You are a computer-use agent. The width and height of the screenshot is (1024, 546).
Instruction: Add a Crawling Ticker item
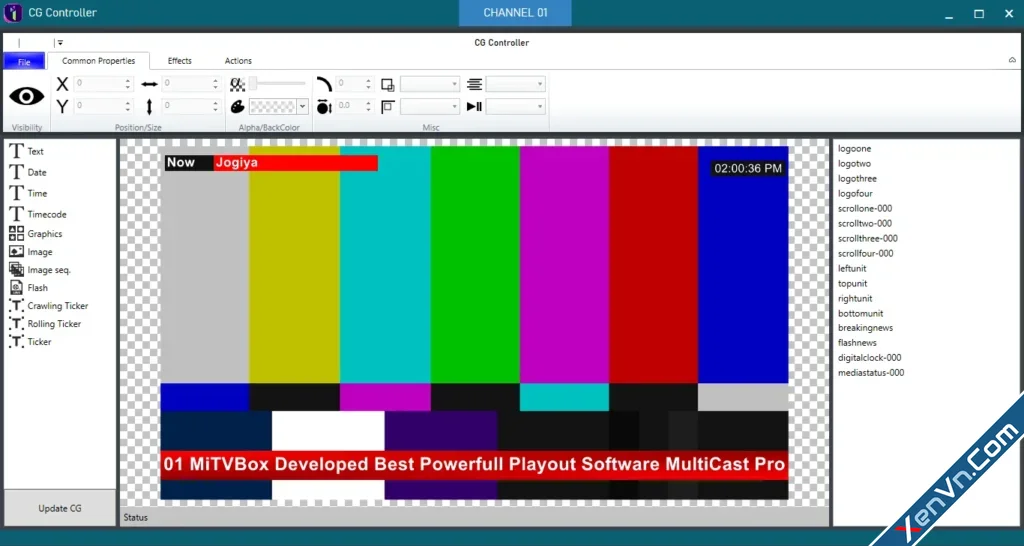coord(48,306)
